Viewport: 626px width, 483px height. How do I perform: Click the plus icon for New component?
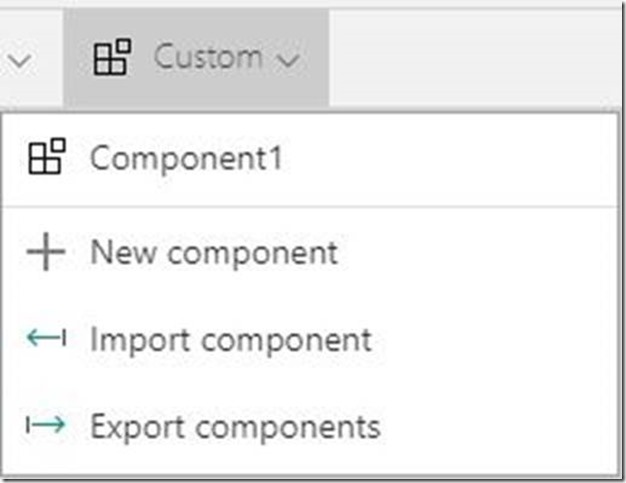(x=46, y=253)
